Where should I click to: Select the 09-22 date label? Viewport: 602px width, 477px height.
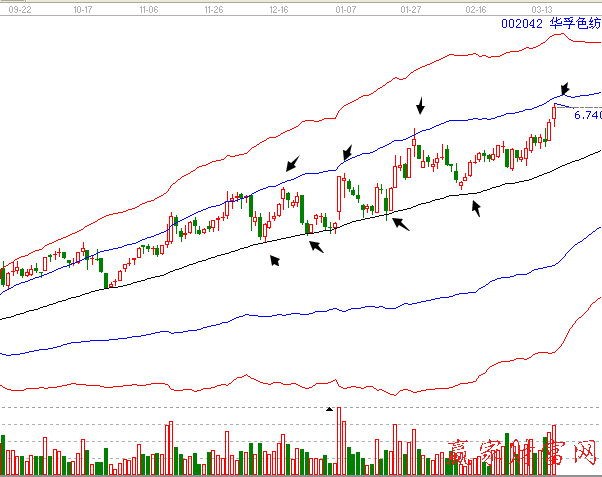pyautogui.click(x=21, y=6)
